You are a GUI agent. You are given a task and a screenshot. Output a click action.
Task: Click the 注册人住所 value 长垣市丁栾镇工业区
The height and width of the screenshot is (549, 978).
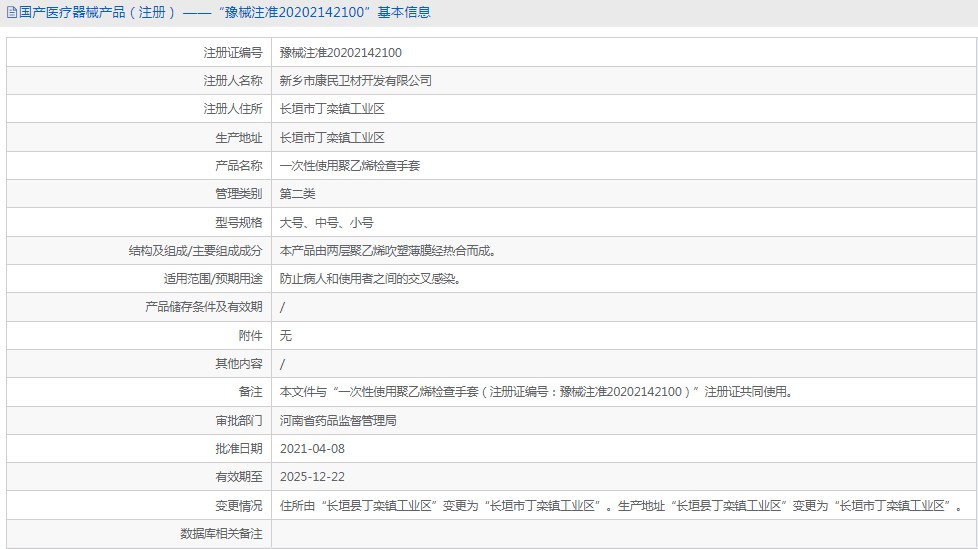click(332, 109)
